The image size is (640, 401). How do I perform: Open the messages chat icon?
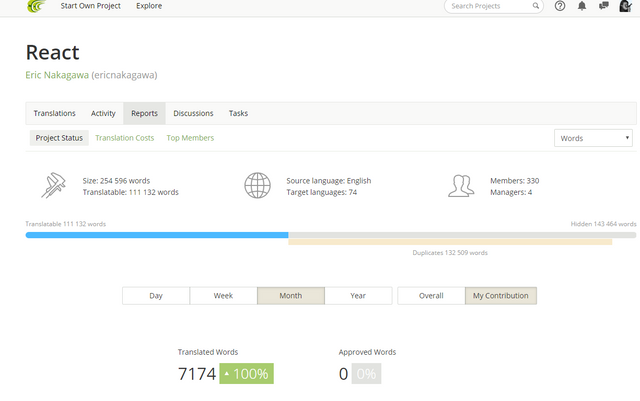pos(604,6)
